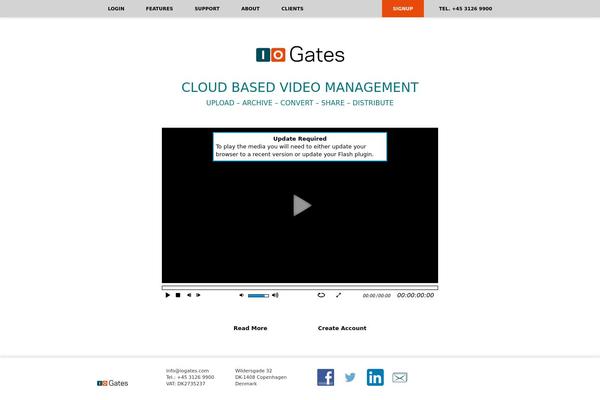Image resolution: width=600 pixels, height=400 pixels.
Task: Click the telephone number in top bar
Action: (465, 8)
